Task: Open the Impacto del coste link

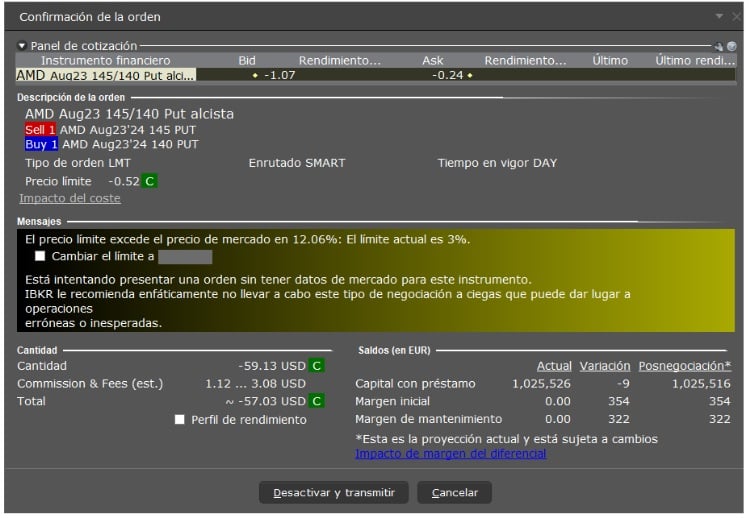Action: [70, 198]
